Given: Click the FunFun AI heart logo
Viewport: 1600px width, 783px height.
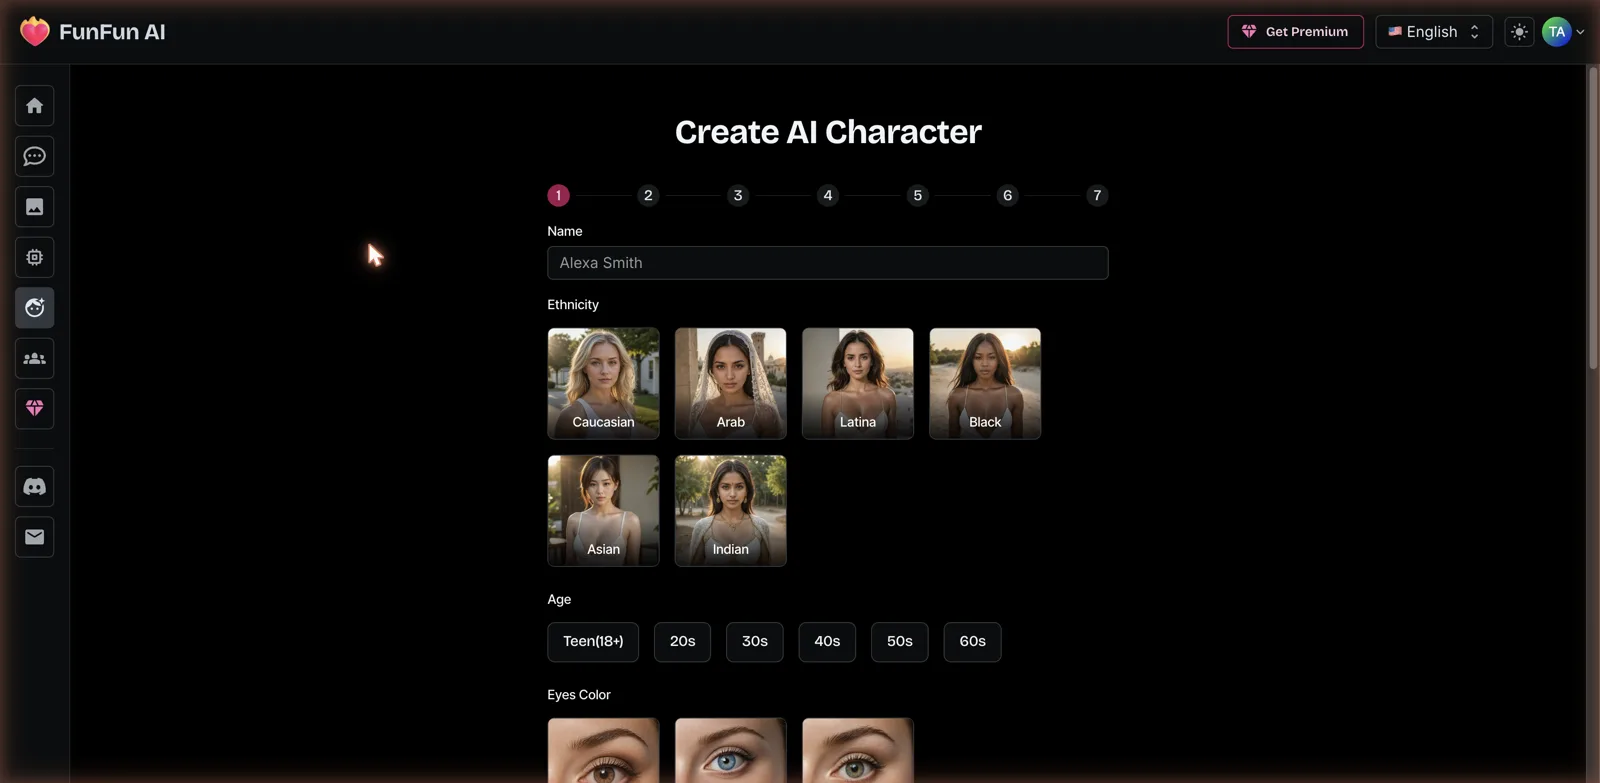Looking at the screenshot, I should [x=35, y=32].
